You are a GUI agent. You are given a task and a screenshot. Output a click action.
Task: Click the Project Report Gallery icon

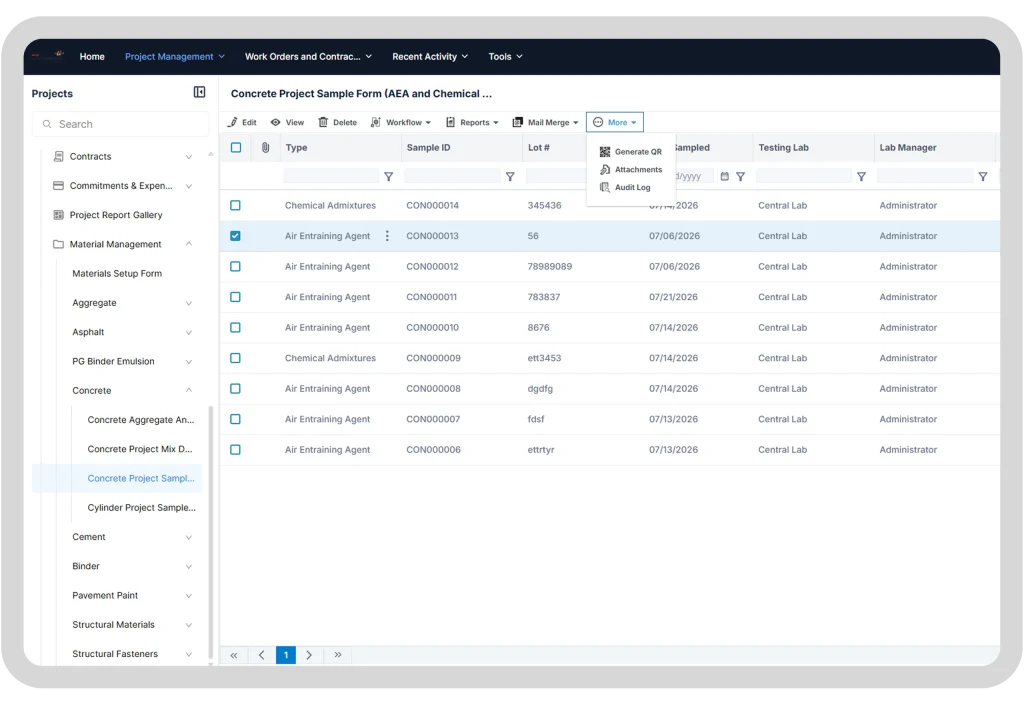point(58,215)
